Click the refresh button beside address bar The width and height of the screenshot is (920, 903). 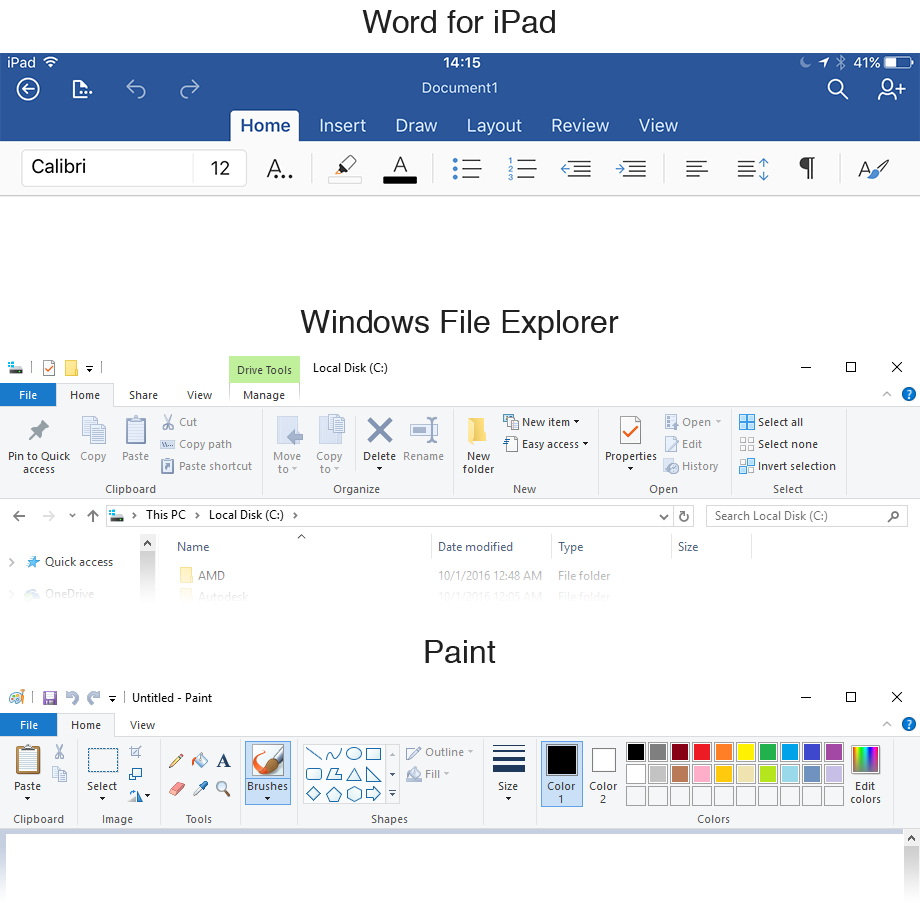click(x=684, y=516)
